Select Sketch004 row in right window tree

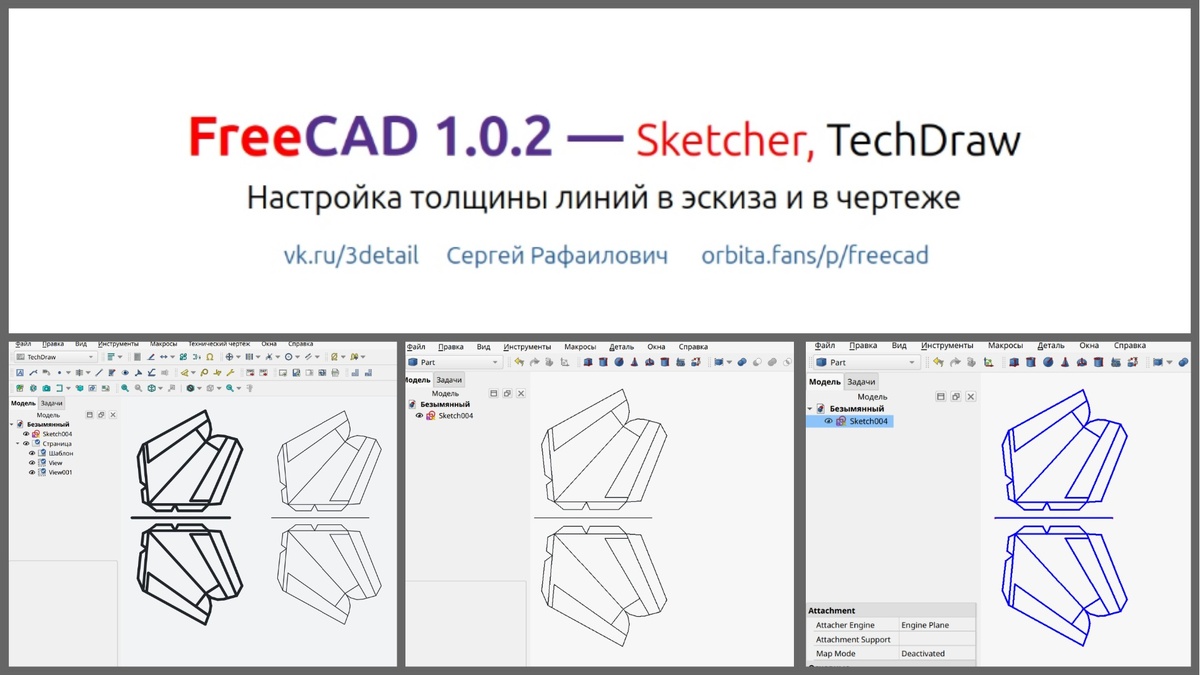point(850,421)
